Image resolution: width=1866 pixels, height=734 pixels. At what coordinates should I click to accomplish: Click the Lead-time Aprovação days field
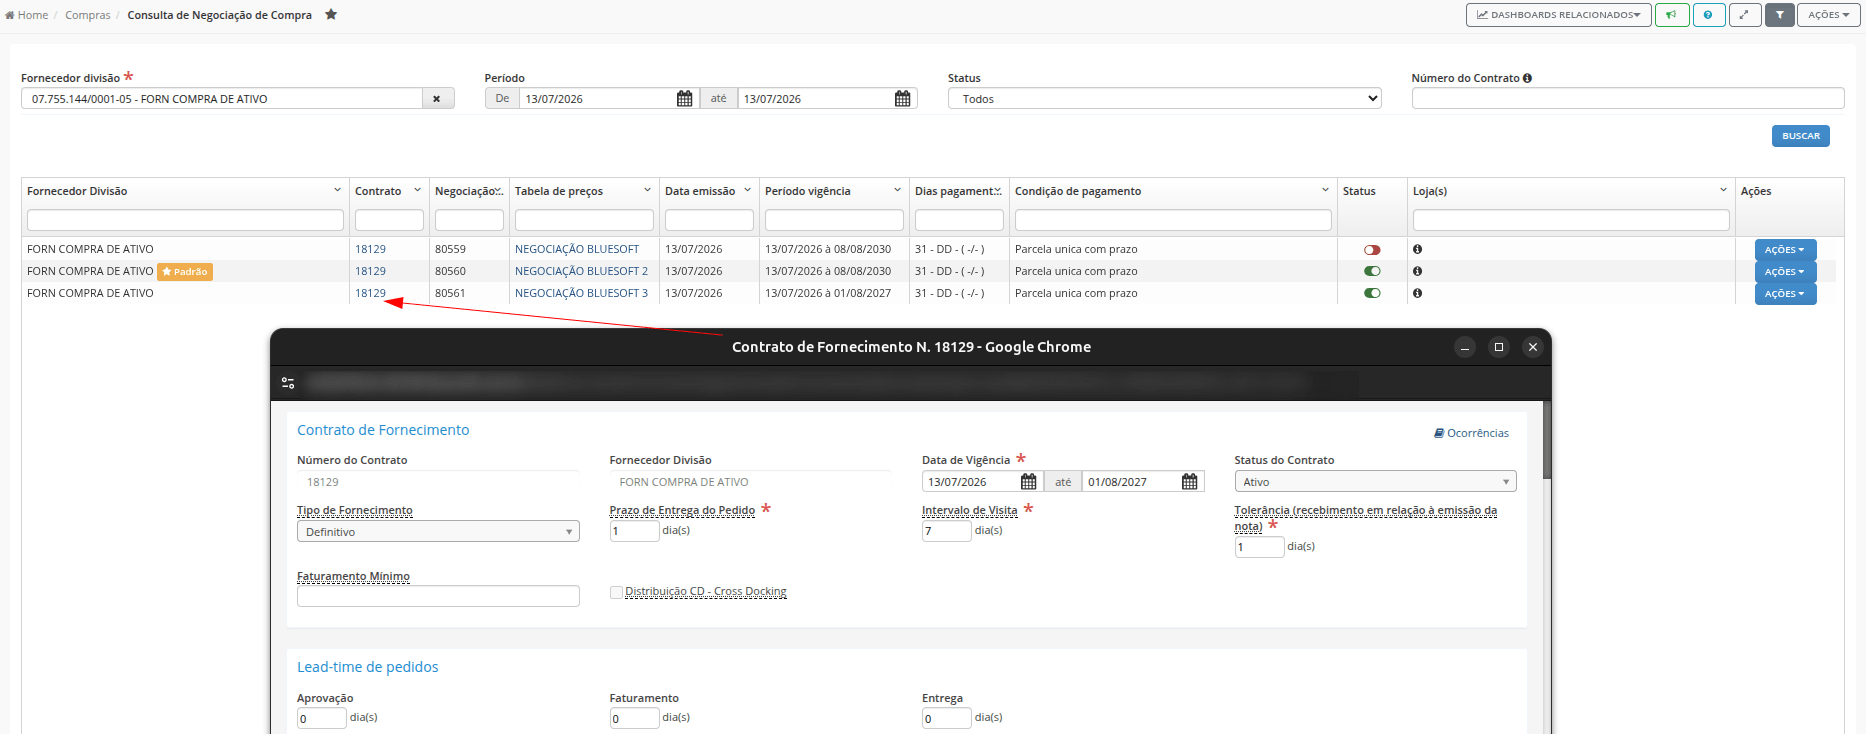click(x=321, y=718)
